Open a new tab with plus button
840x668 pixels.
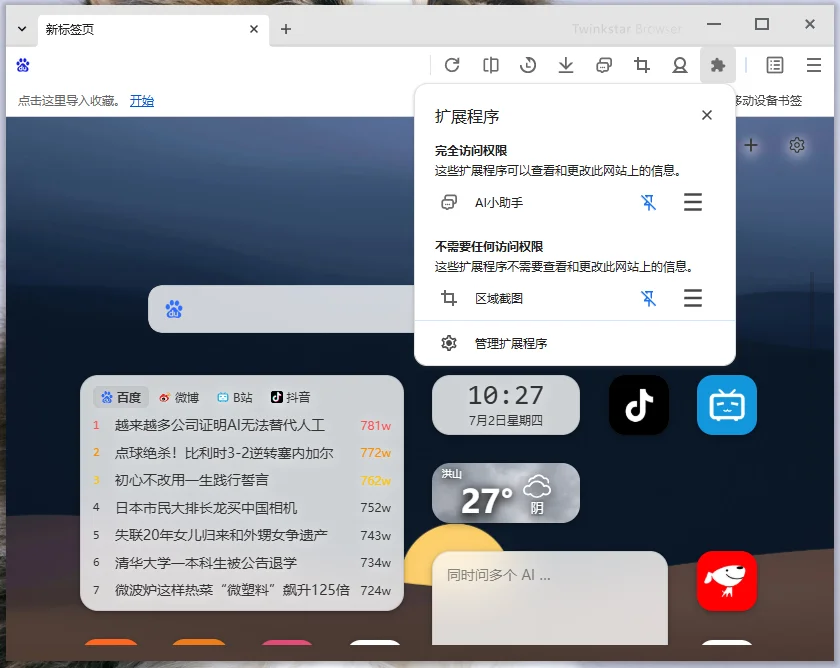(x=286, y=29)
